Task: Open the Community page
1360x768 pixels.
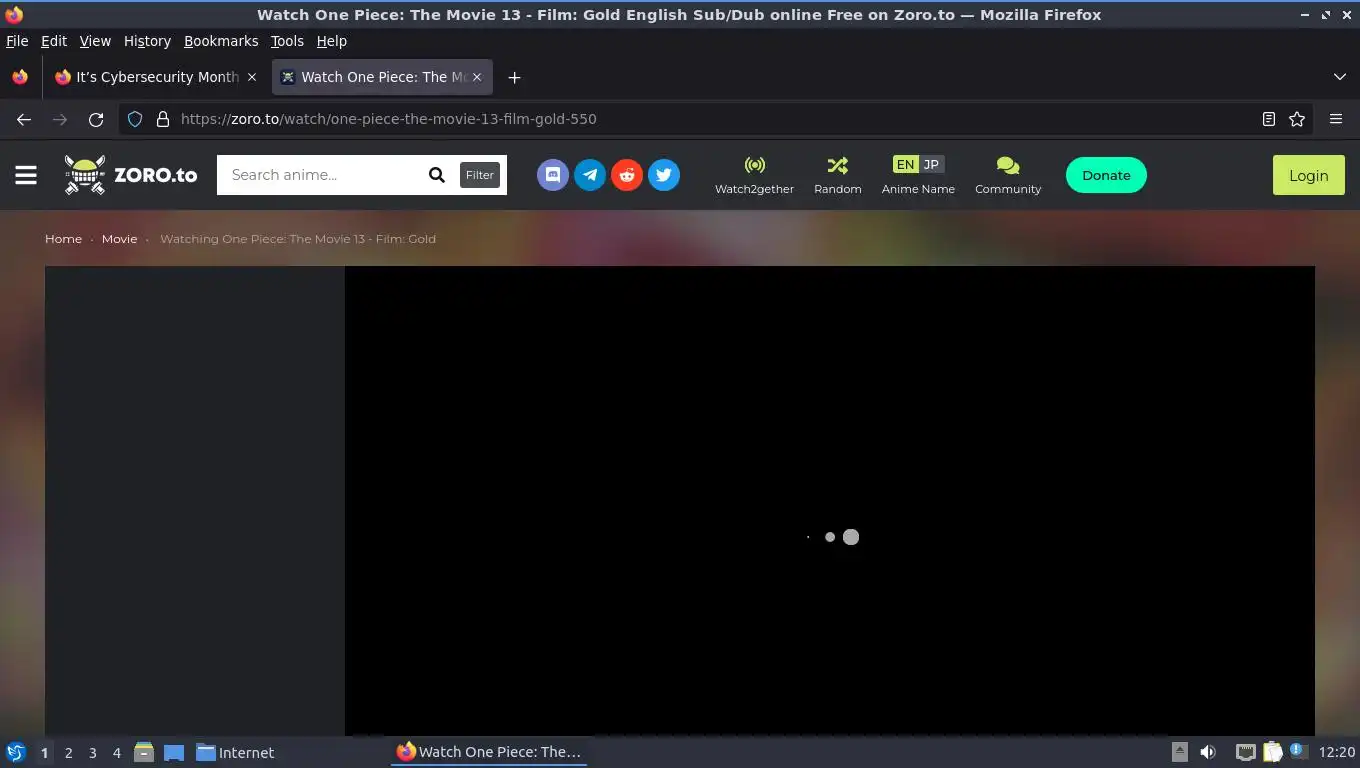Action: (x=1008, y=175)
